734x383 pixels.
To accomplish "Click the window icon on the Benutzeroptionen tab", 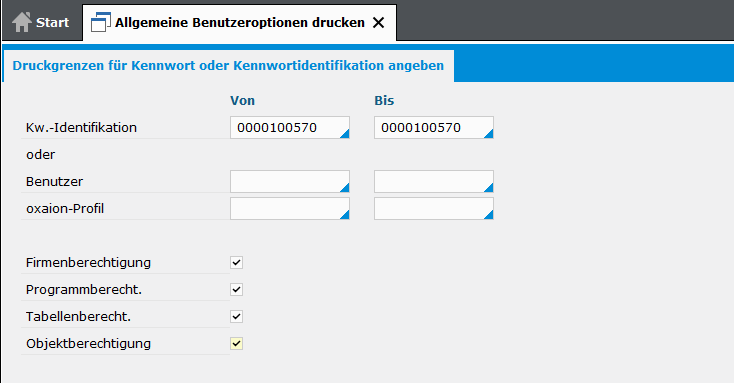I will coord(101,22).
